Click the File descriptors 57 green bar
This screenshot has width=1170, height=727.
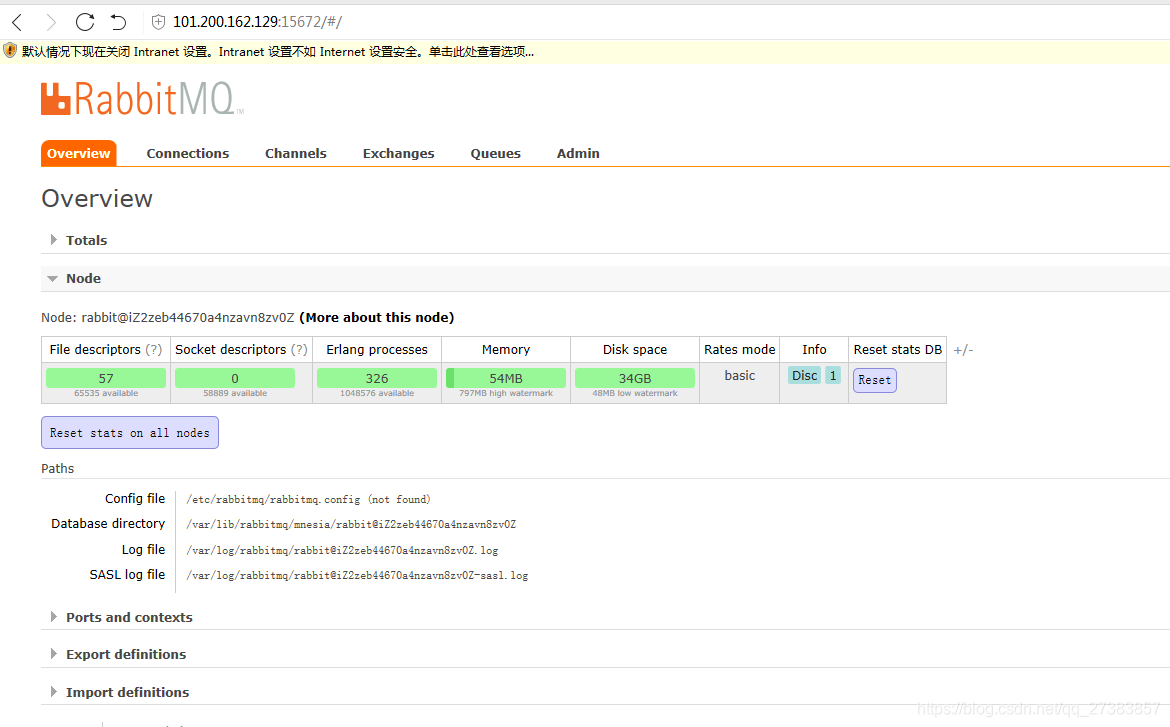click(x=106, y=378)
